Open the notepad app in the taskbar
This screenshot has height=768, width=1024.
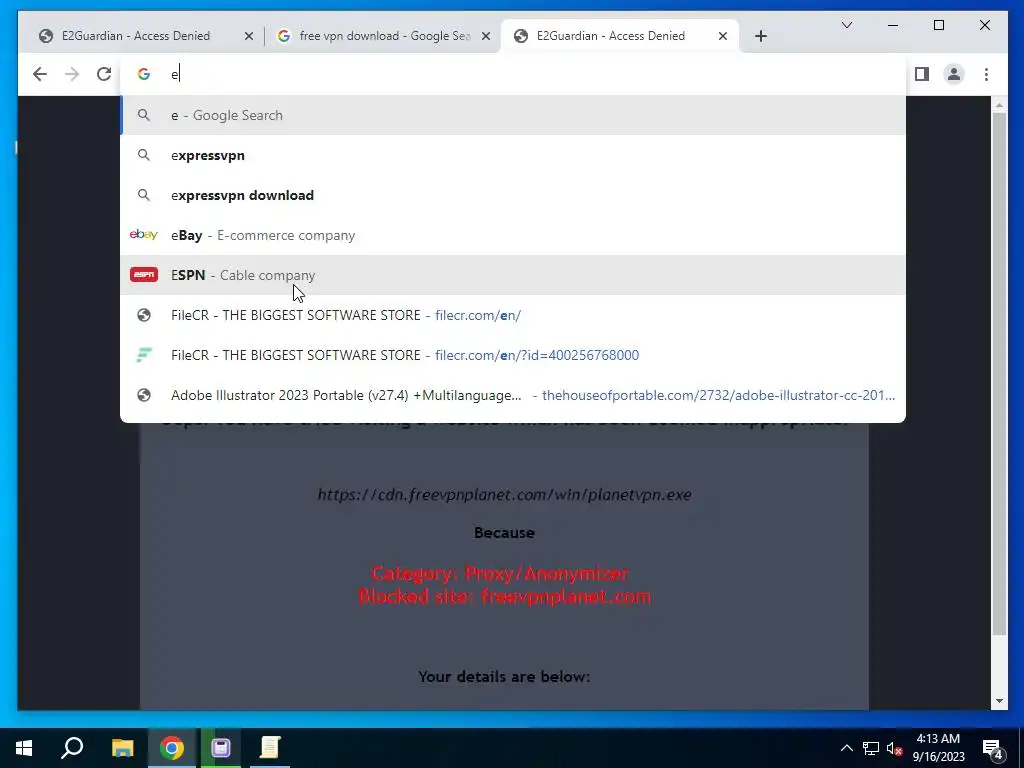[x=270, y=748]
